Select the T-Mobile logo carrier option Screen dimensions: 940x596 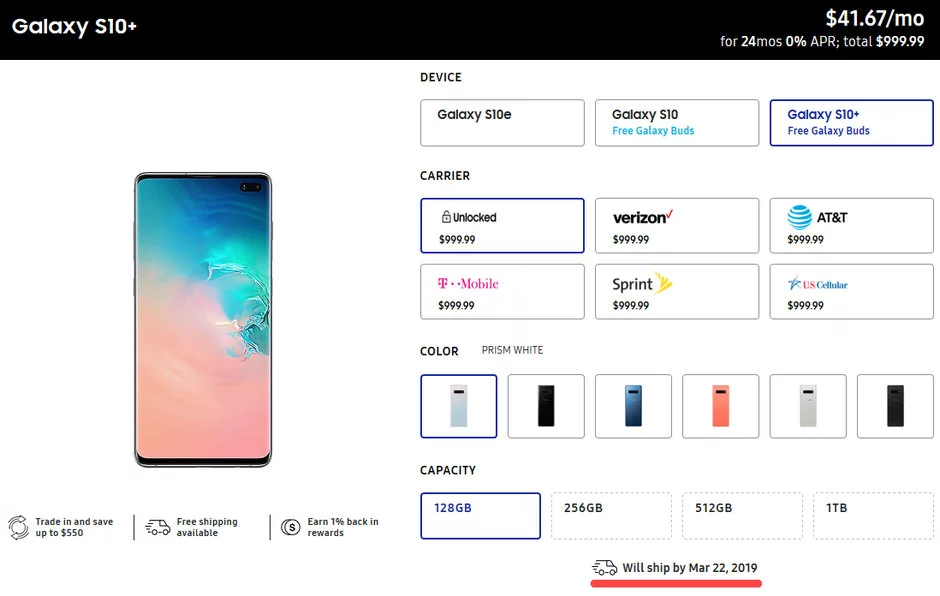502,291
